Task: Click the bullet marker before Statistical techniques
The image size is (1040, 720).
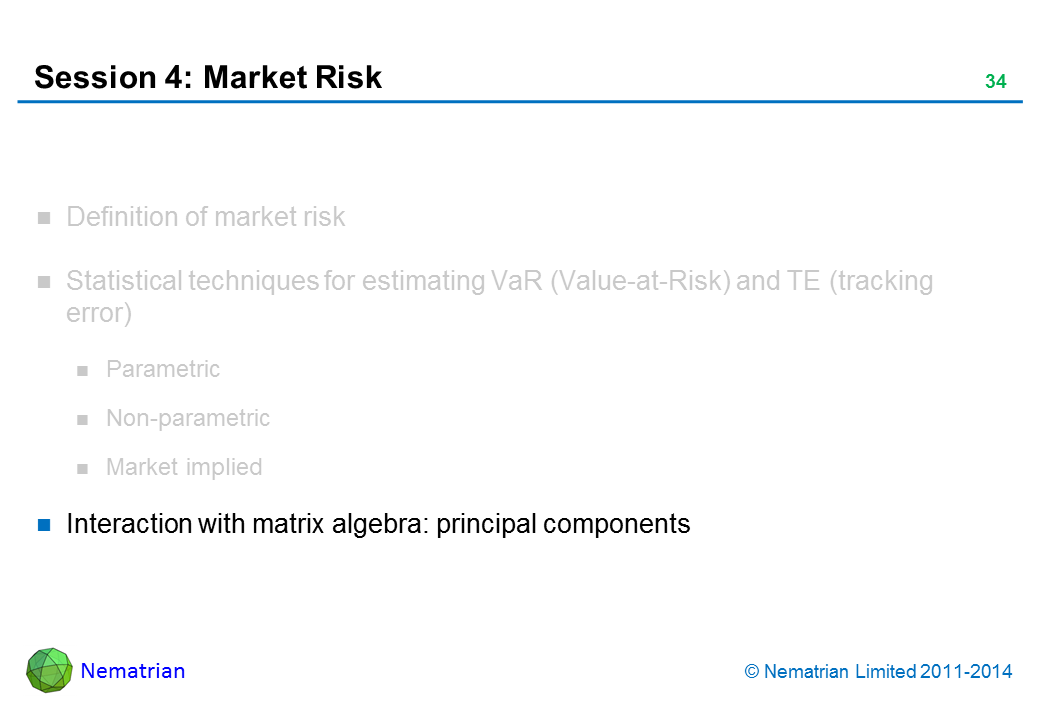Action: (44, 282)
